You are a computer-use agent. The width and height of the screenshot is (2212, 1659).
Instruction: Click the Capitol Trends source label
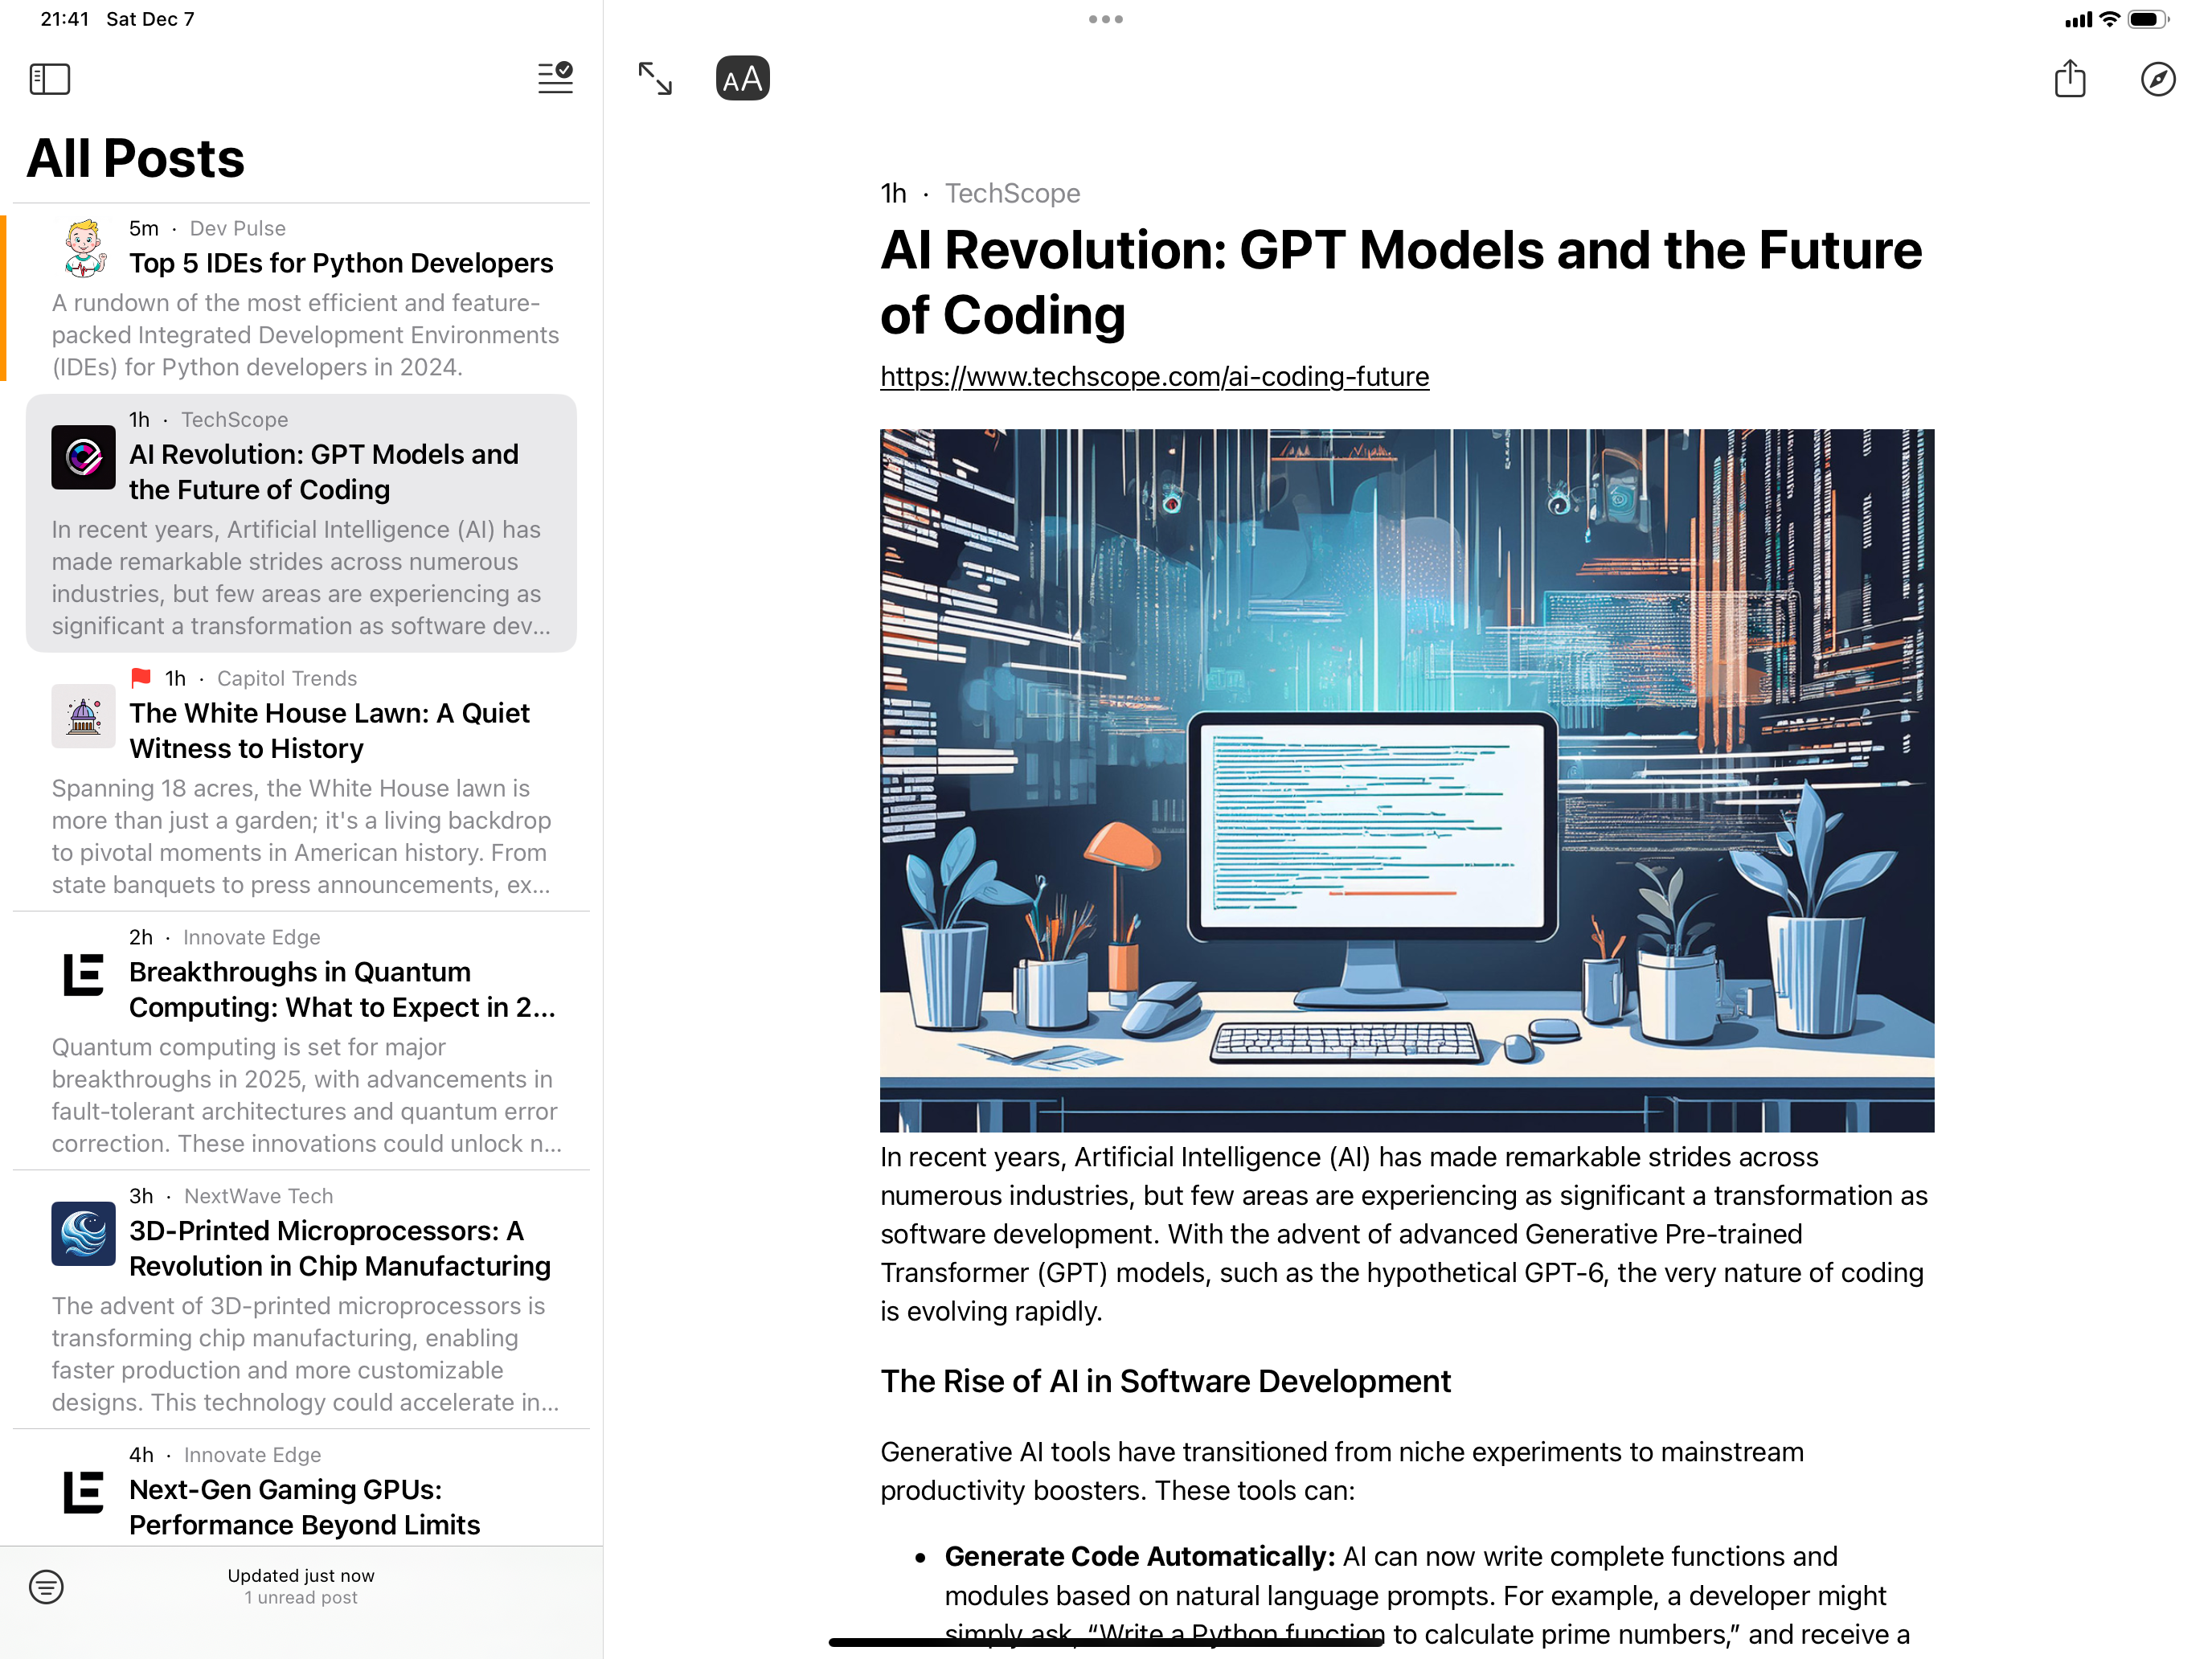coord(287,678)
